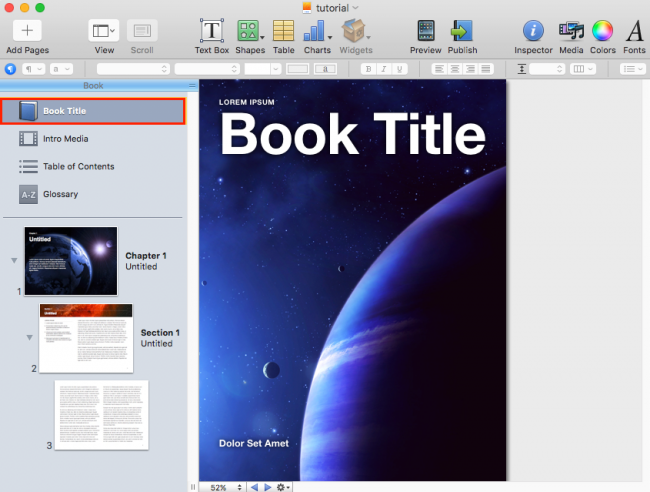Click the LOREM IPSUM subtitle text

[247, 102]
